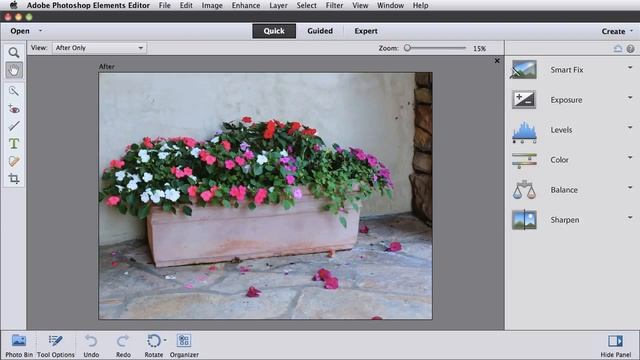Image resolution: width=640 pixels, height=360 pixels.
Task: Switch to Guided mode tab
Action: coord(320,31)
